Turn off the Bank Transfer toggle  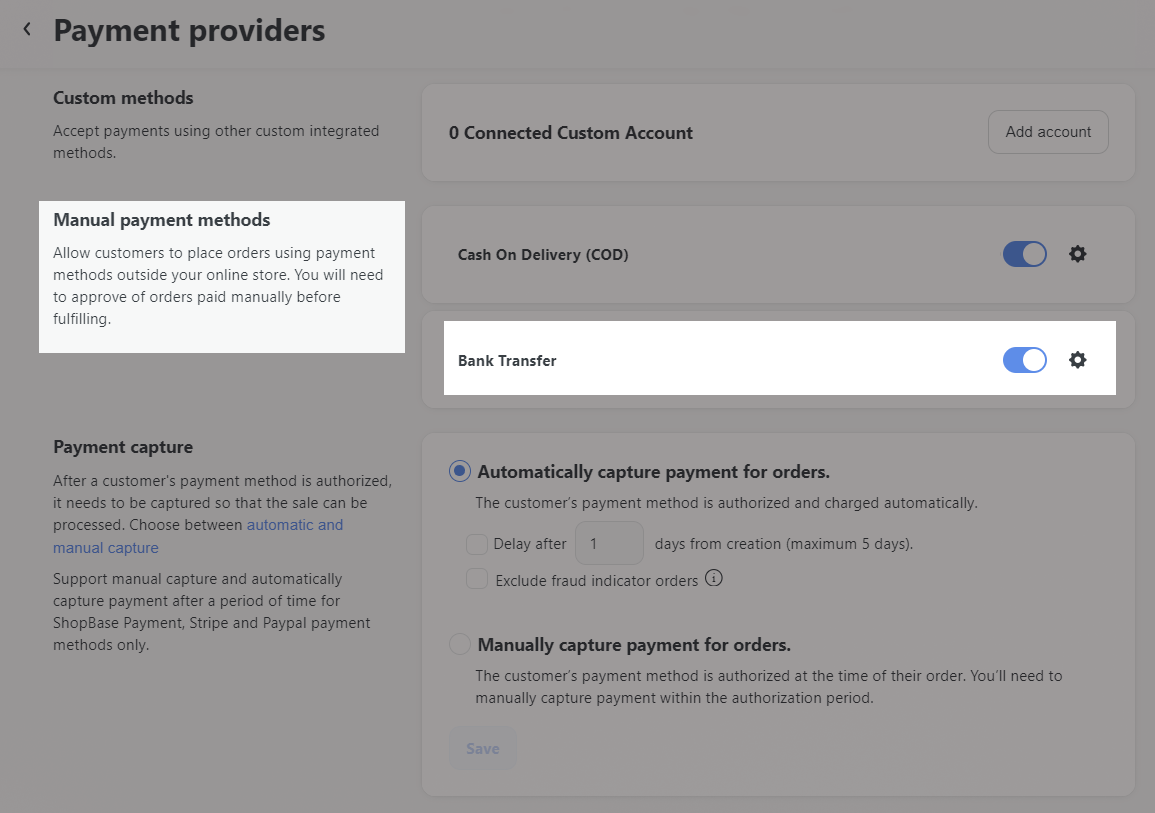1024,360
